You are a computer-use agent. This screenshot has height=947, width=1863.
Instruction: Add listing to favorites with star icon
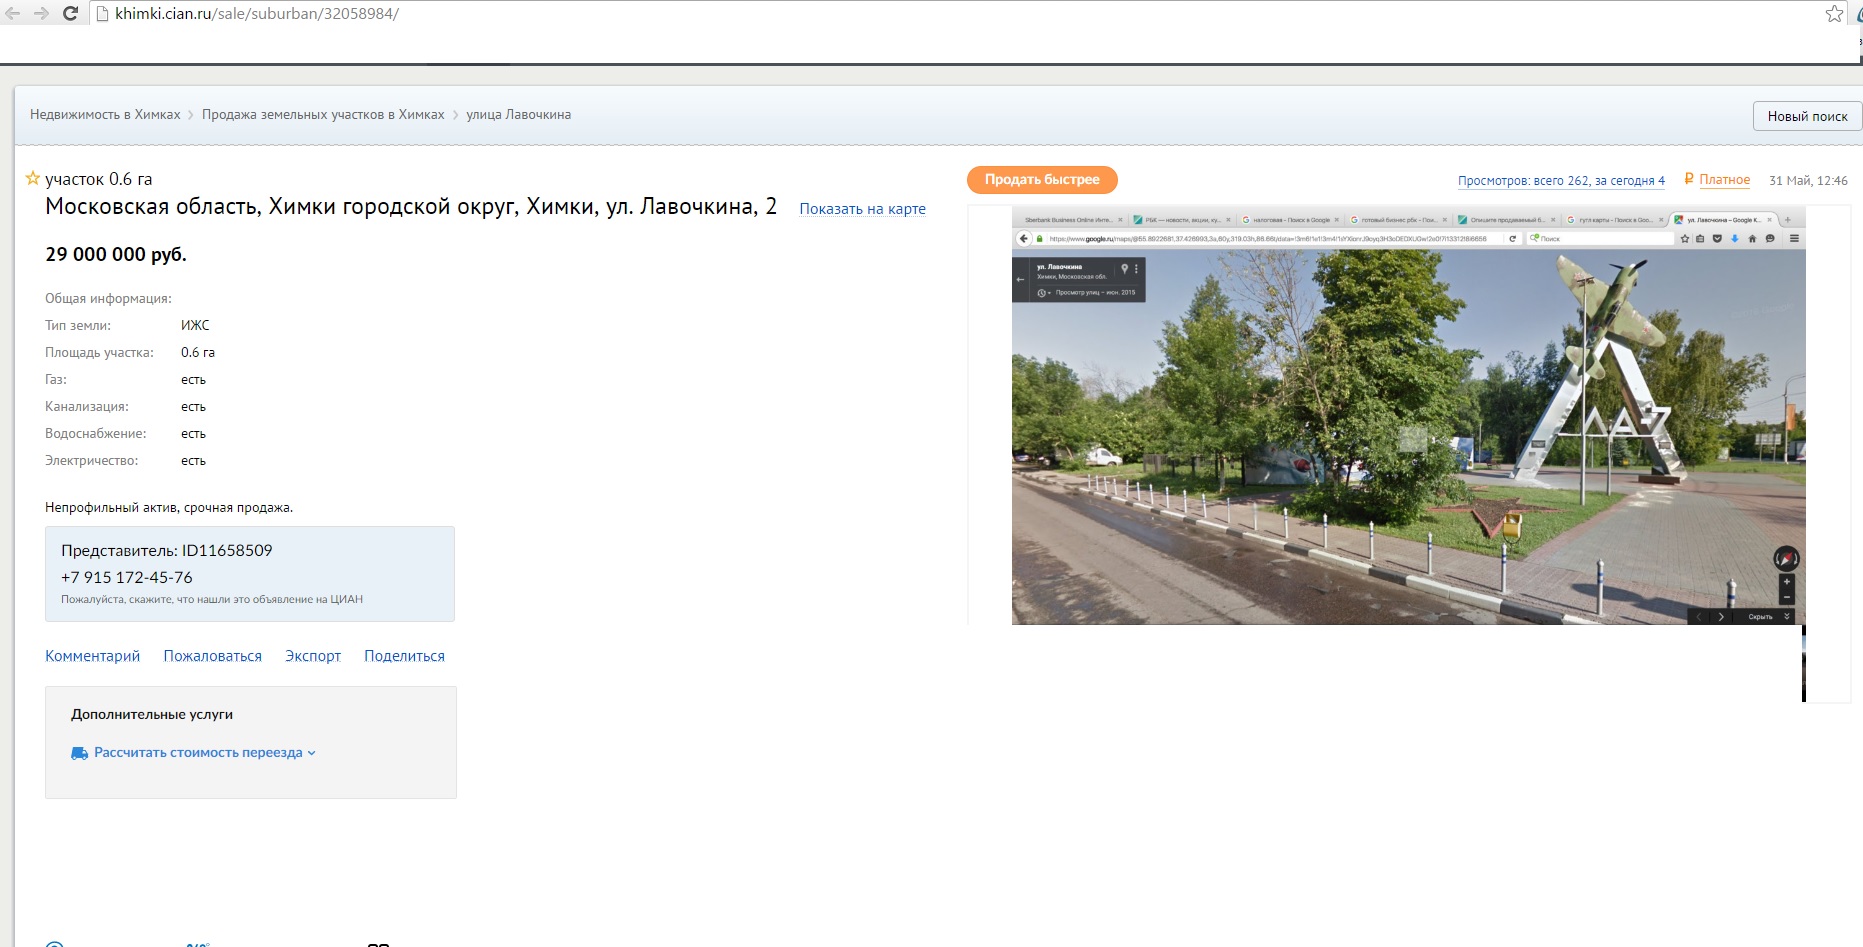[33, 178]
